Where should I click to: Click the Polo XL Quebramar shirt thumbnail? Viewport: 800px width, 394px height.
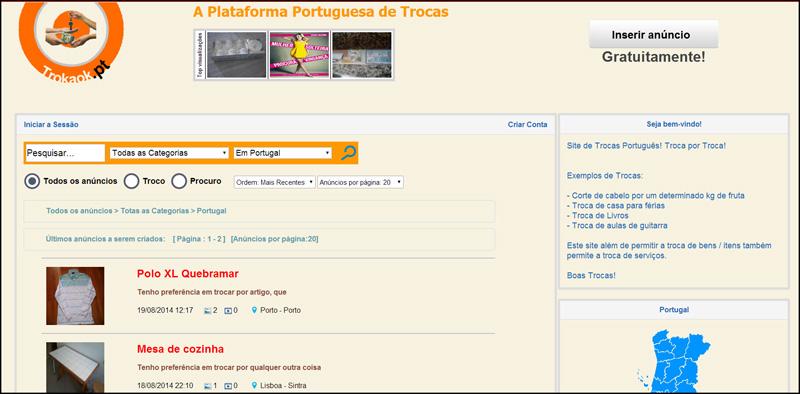(75, 296)
